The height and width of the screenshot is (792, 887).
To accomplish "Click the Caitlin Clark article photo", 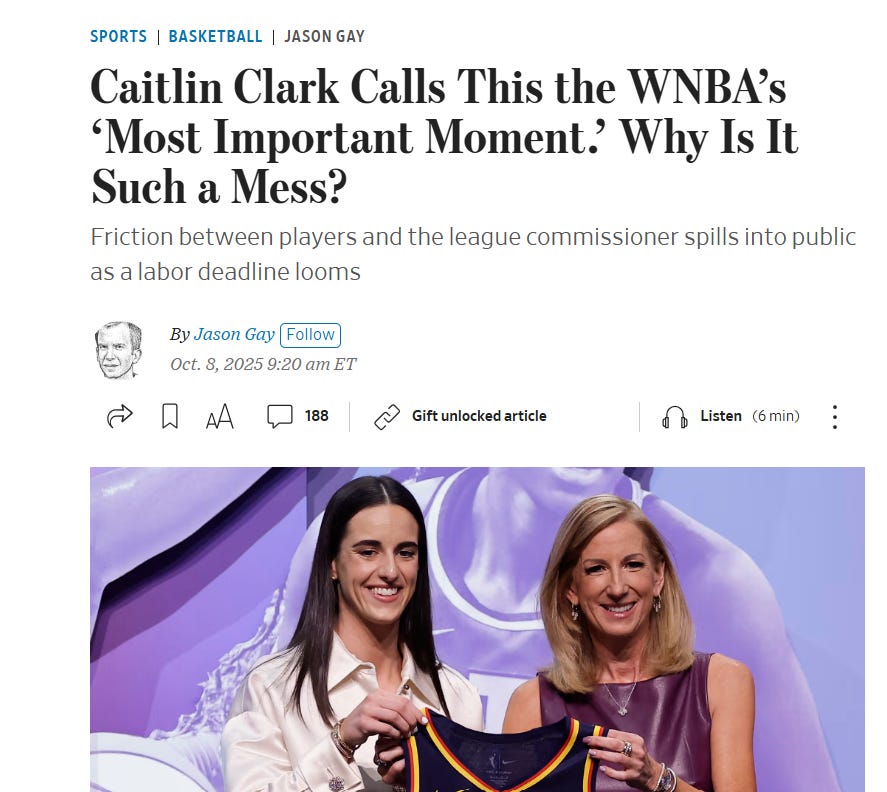I will [477, 629].
